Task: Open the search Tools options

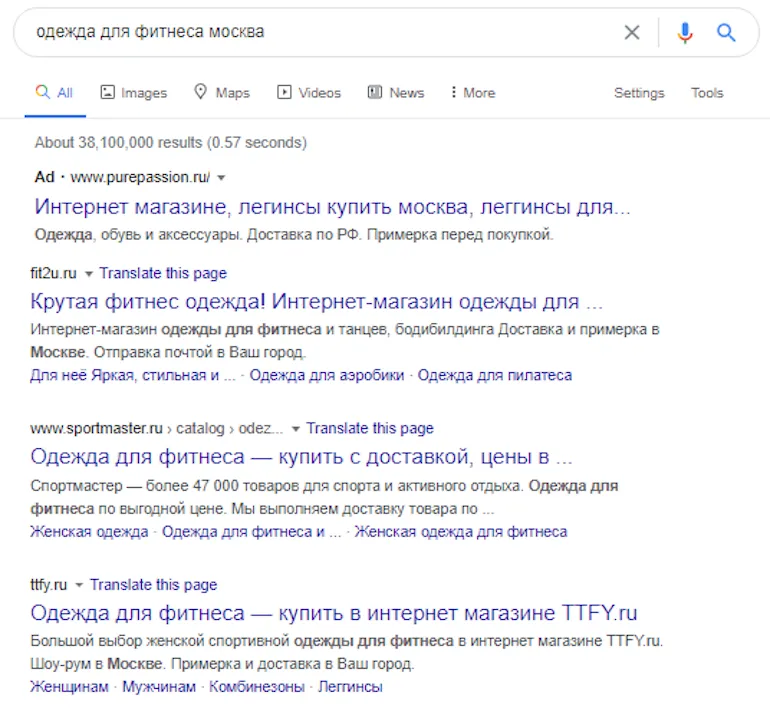Action: coord(707,93)
